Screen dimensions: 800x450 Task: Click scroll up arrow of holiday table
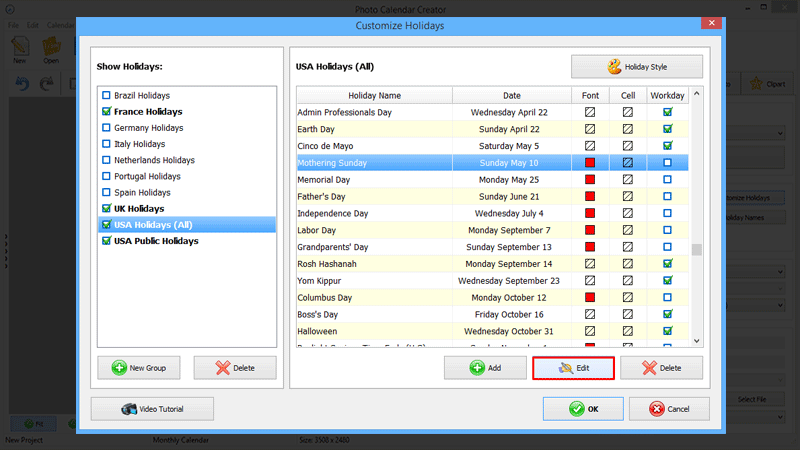click(696, 94)
